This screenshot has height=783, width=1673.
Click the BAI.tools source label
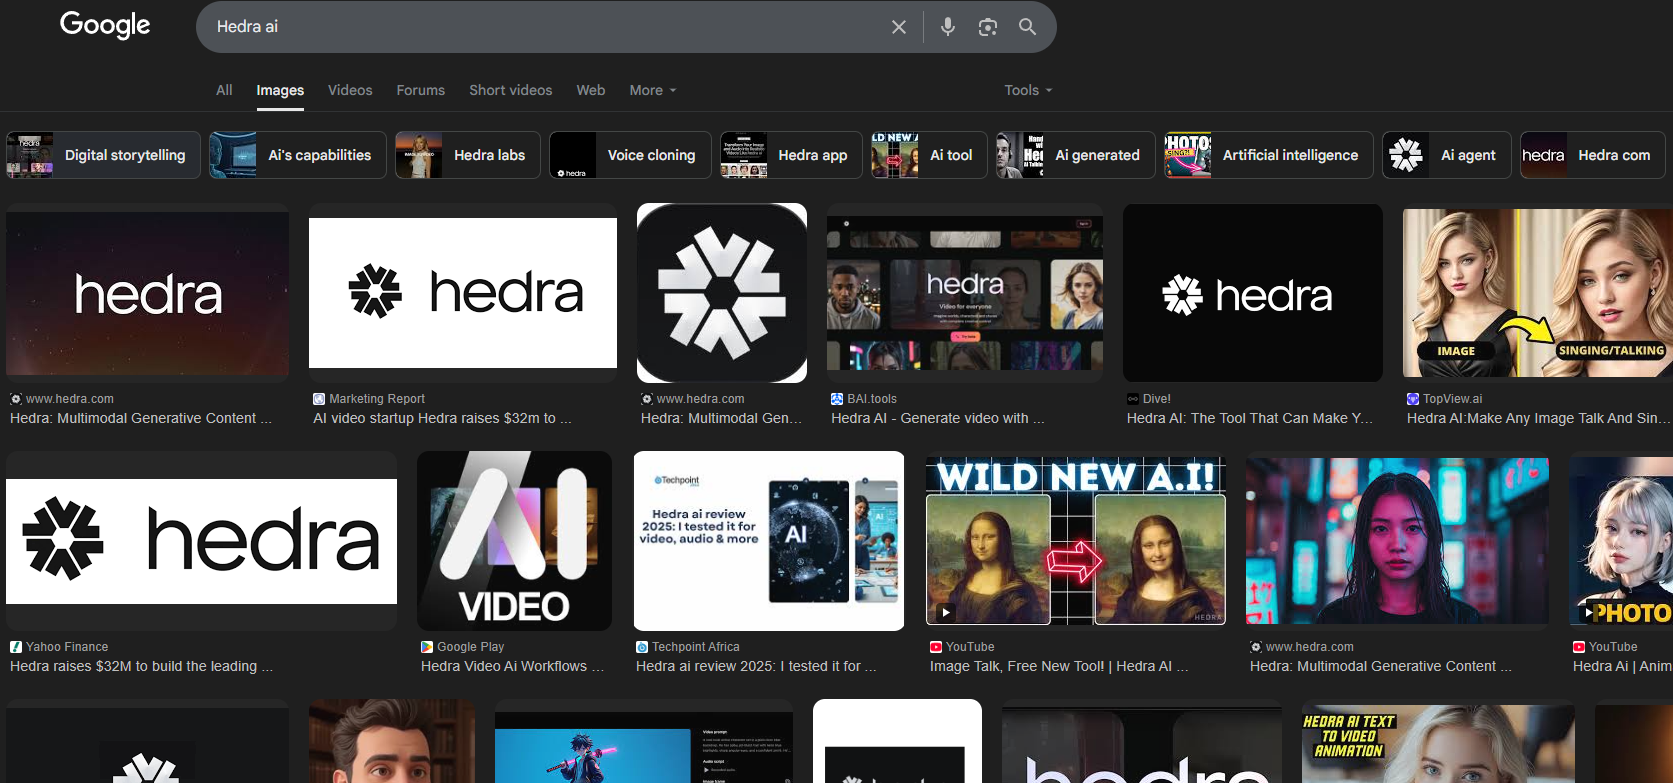coord(872,399)
